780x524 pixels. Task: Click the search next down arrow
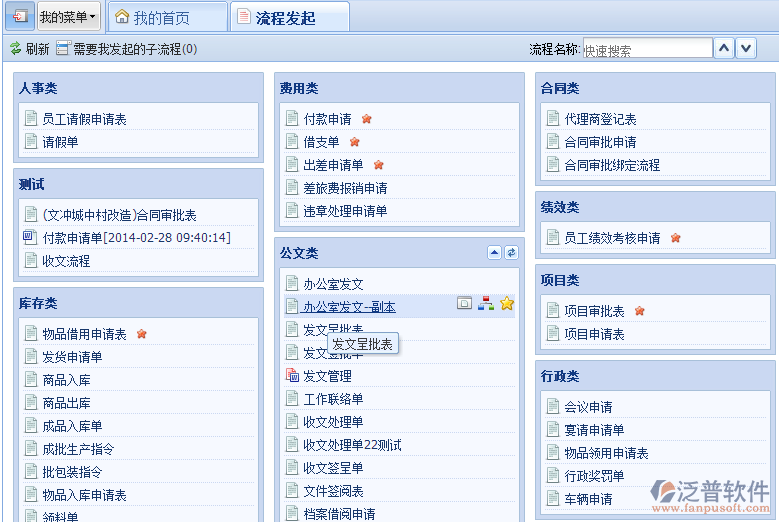coord(747,49)
